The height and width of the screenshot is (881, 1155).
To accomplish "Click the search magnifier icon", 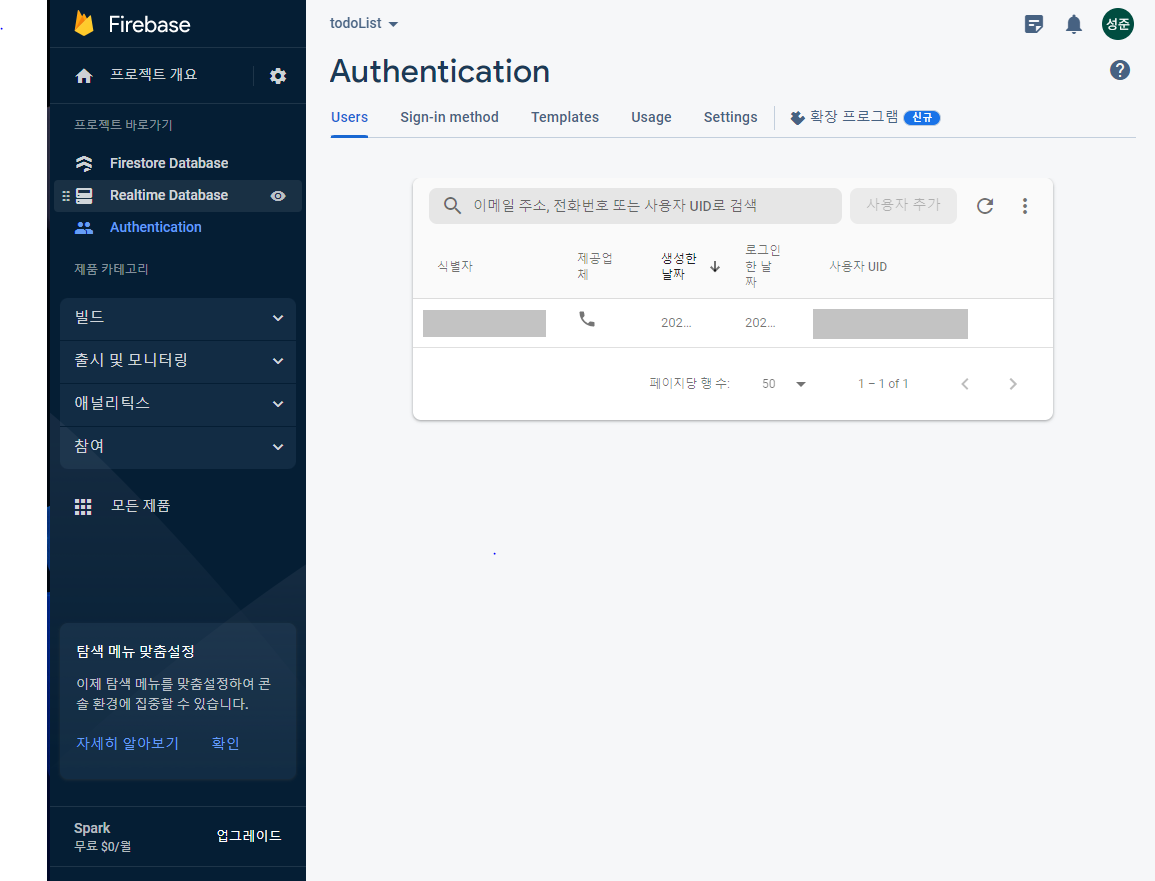I will 452,206.
